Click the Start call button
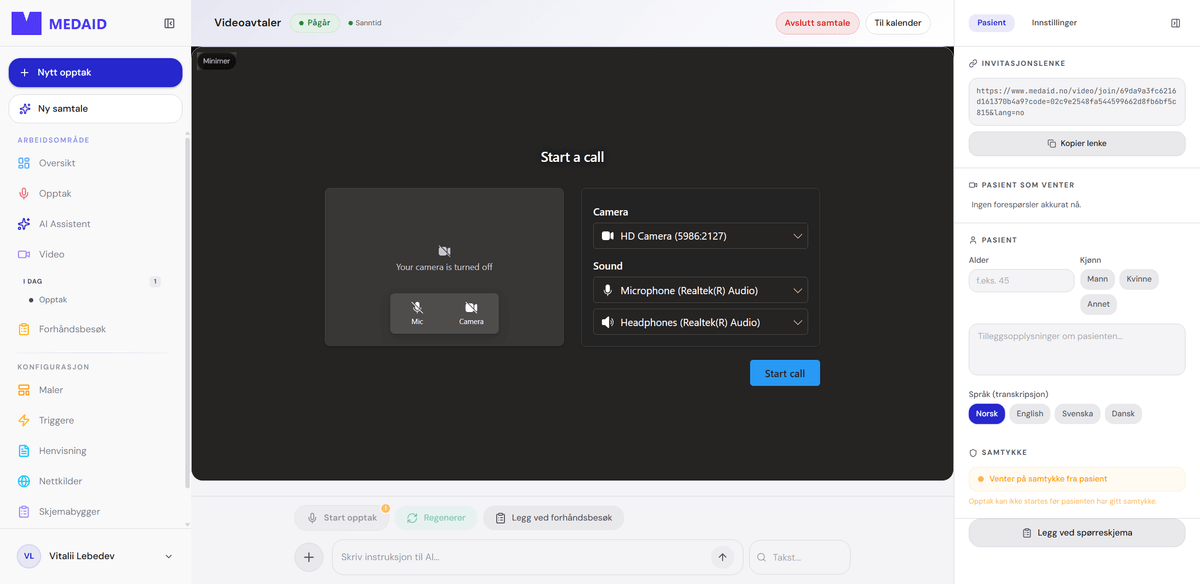Image resolution: width=1200 pixels, height=584 pixels. pyautogui.click(x=785, y=373)
